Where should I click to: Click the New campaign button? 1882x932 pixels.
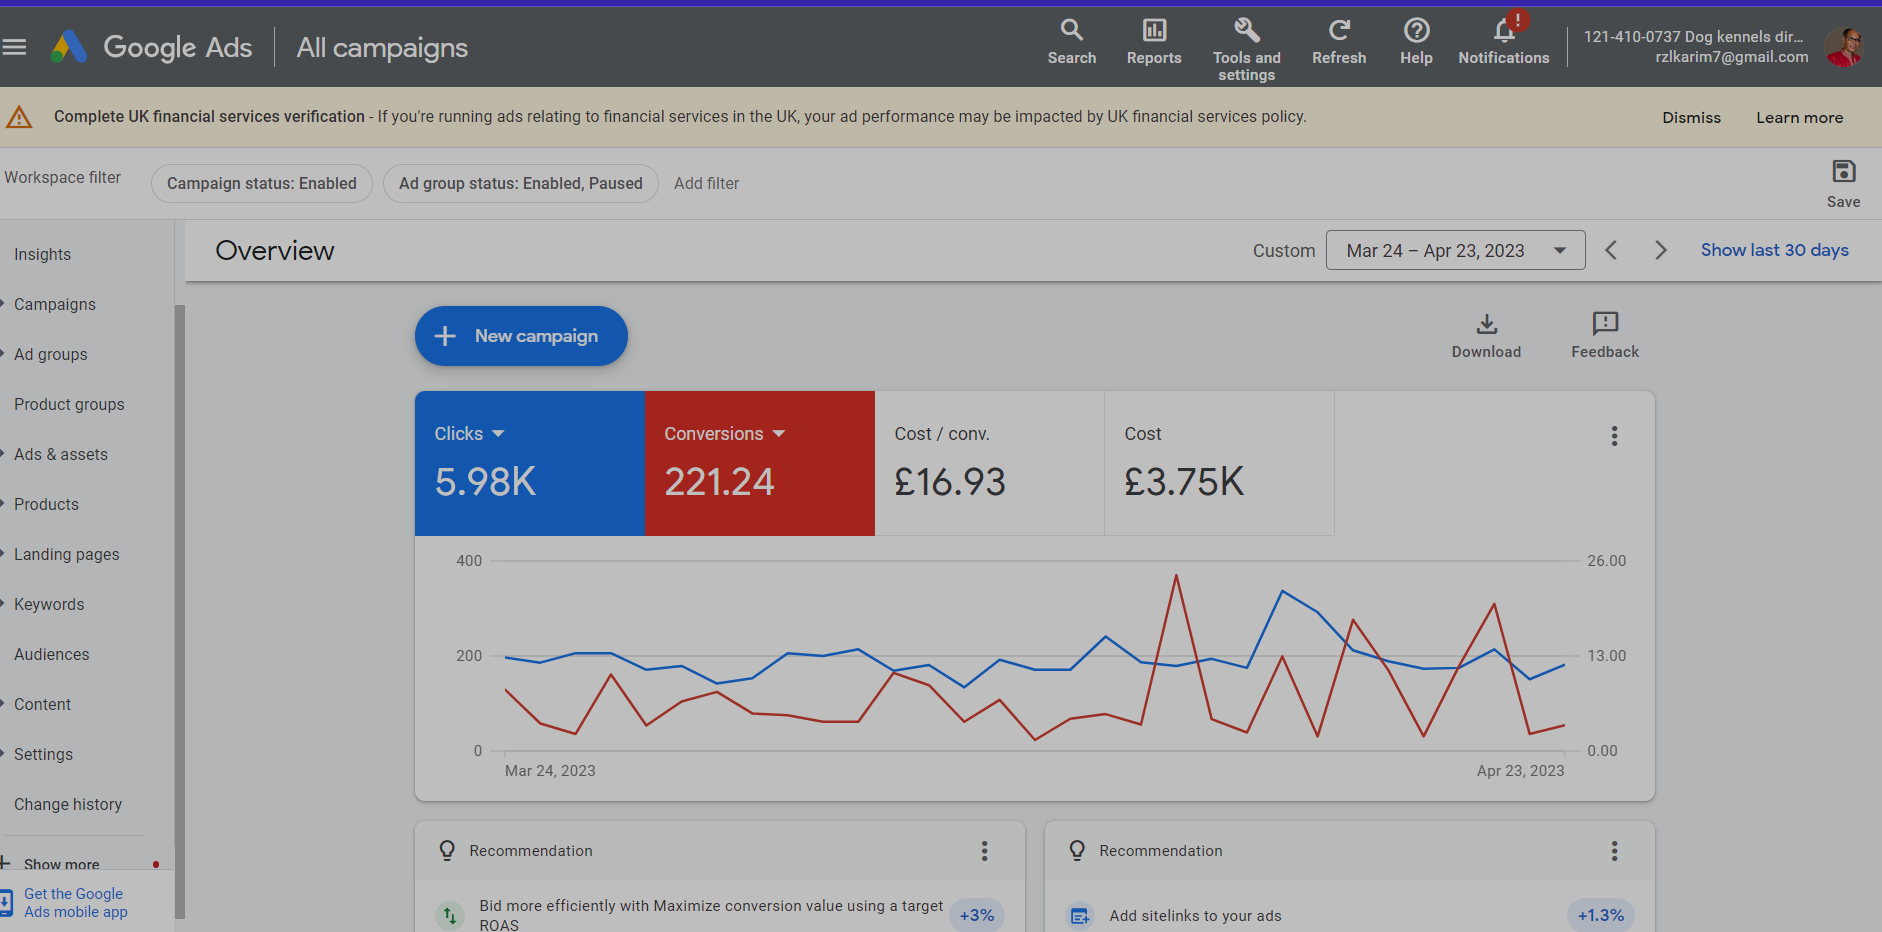pyautogui.click(x=521, y=336)
